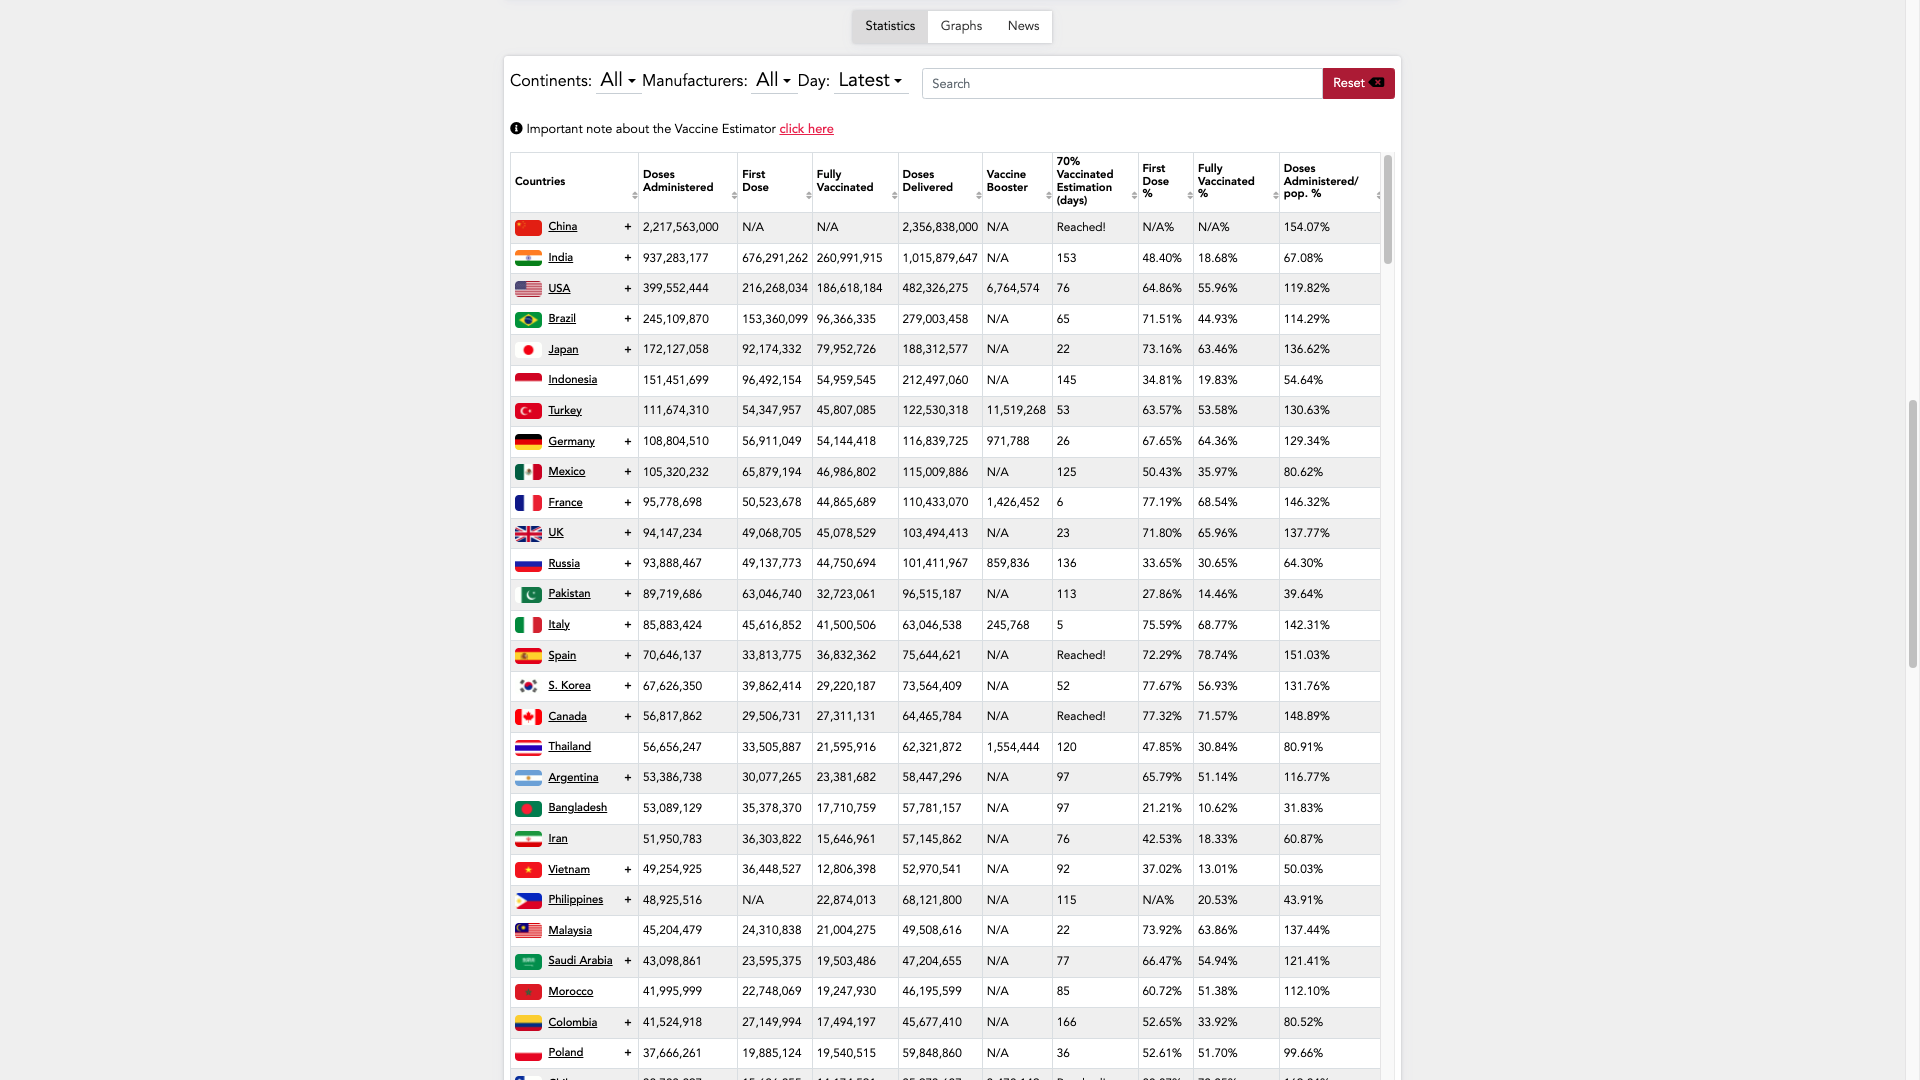Switch to the News tab
This screenshot has width=1920, height=1080.
pos(1023,26)
